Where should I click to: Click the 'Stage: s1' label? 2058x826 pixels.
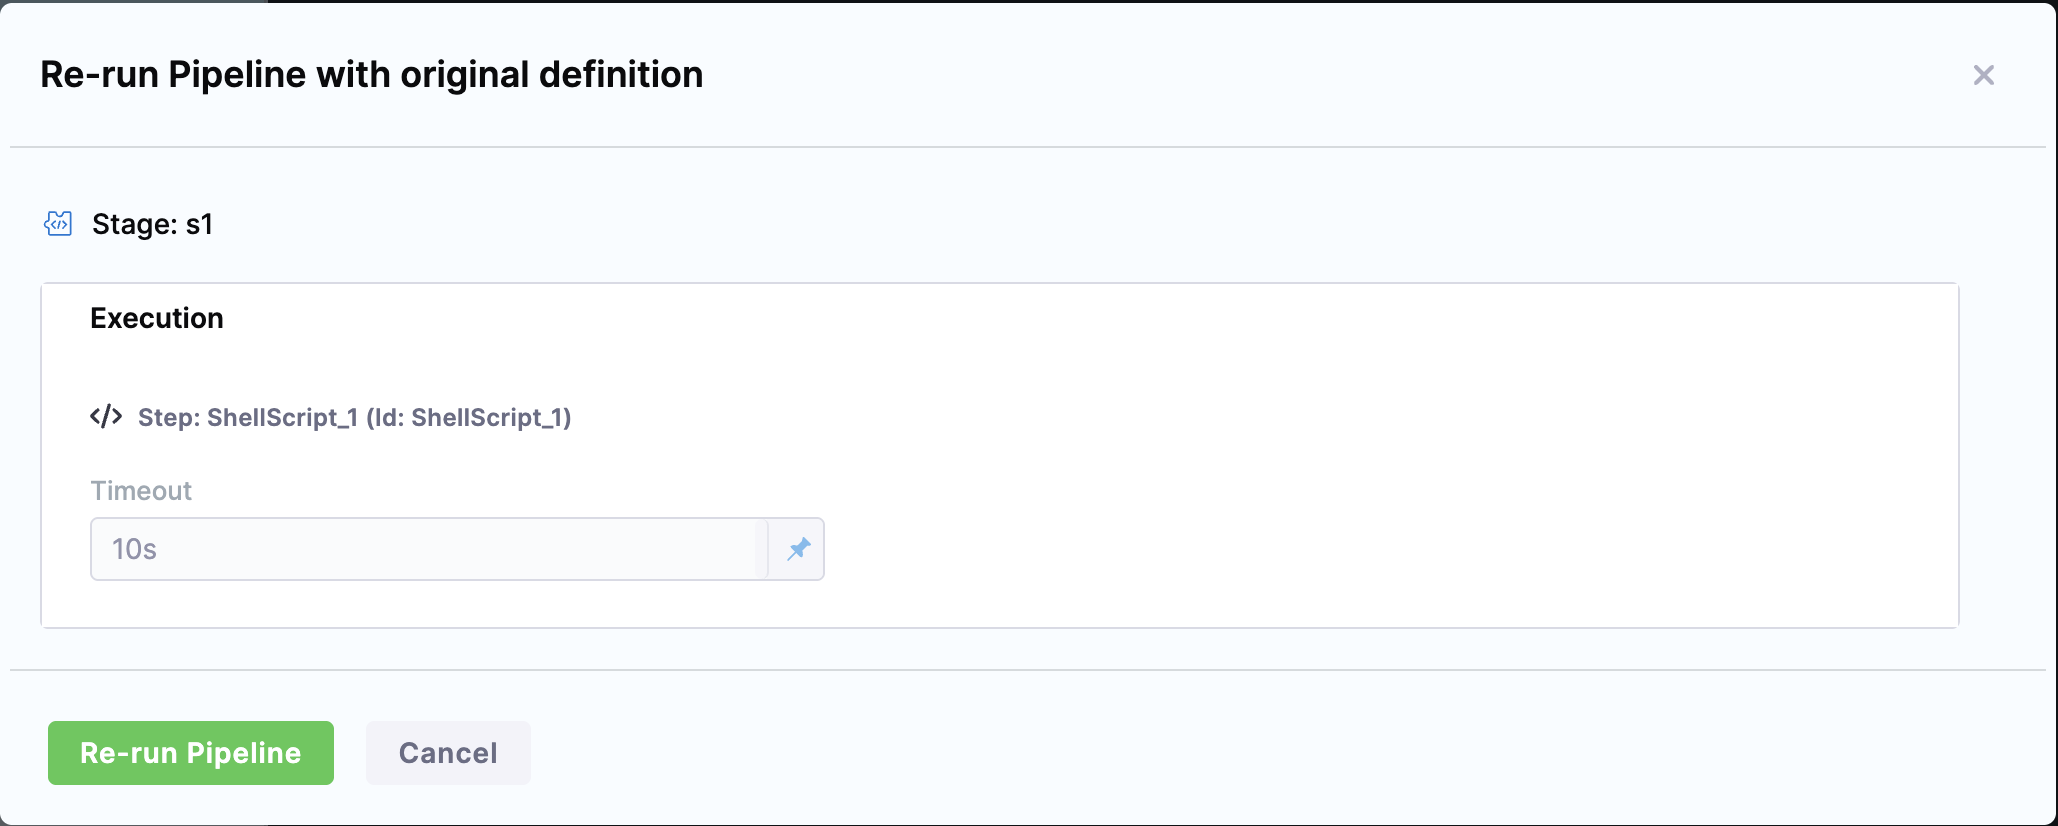pos(152,224)
